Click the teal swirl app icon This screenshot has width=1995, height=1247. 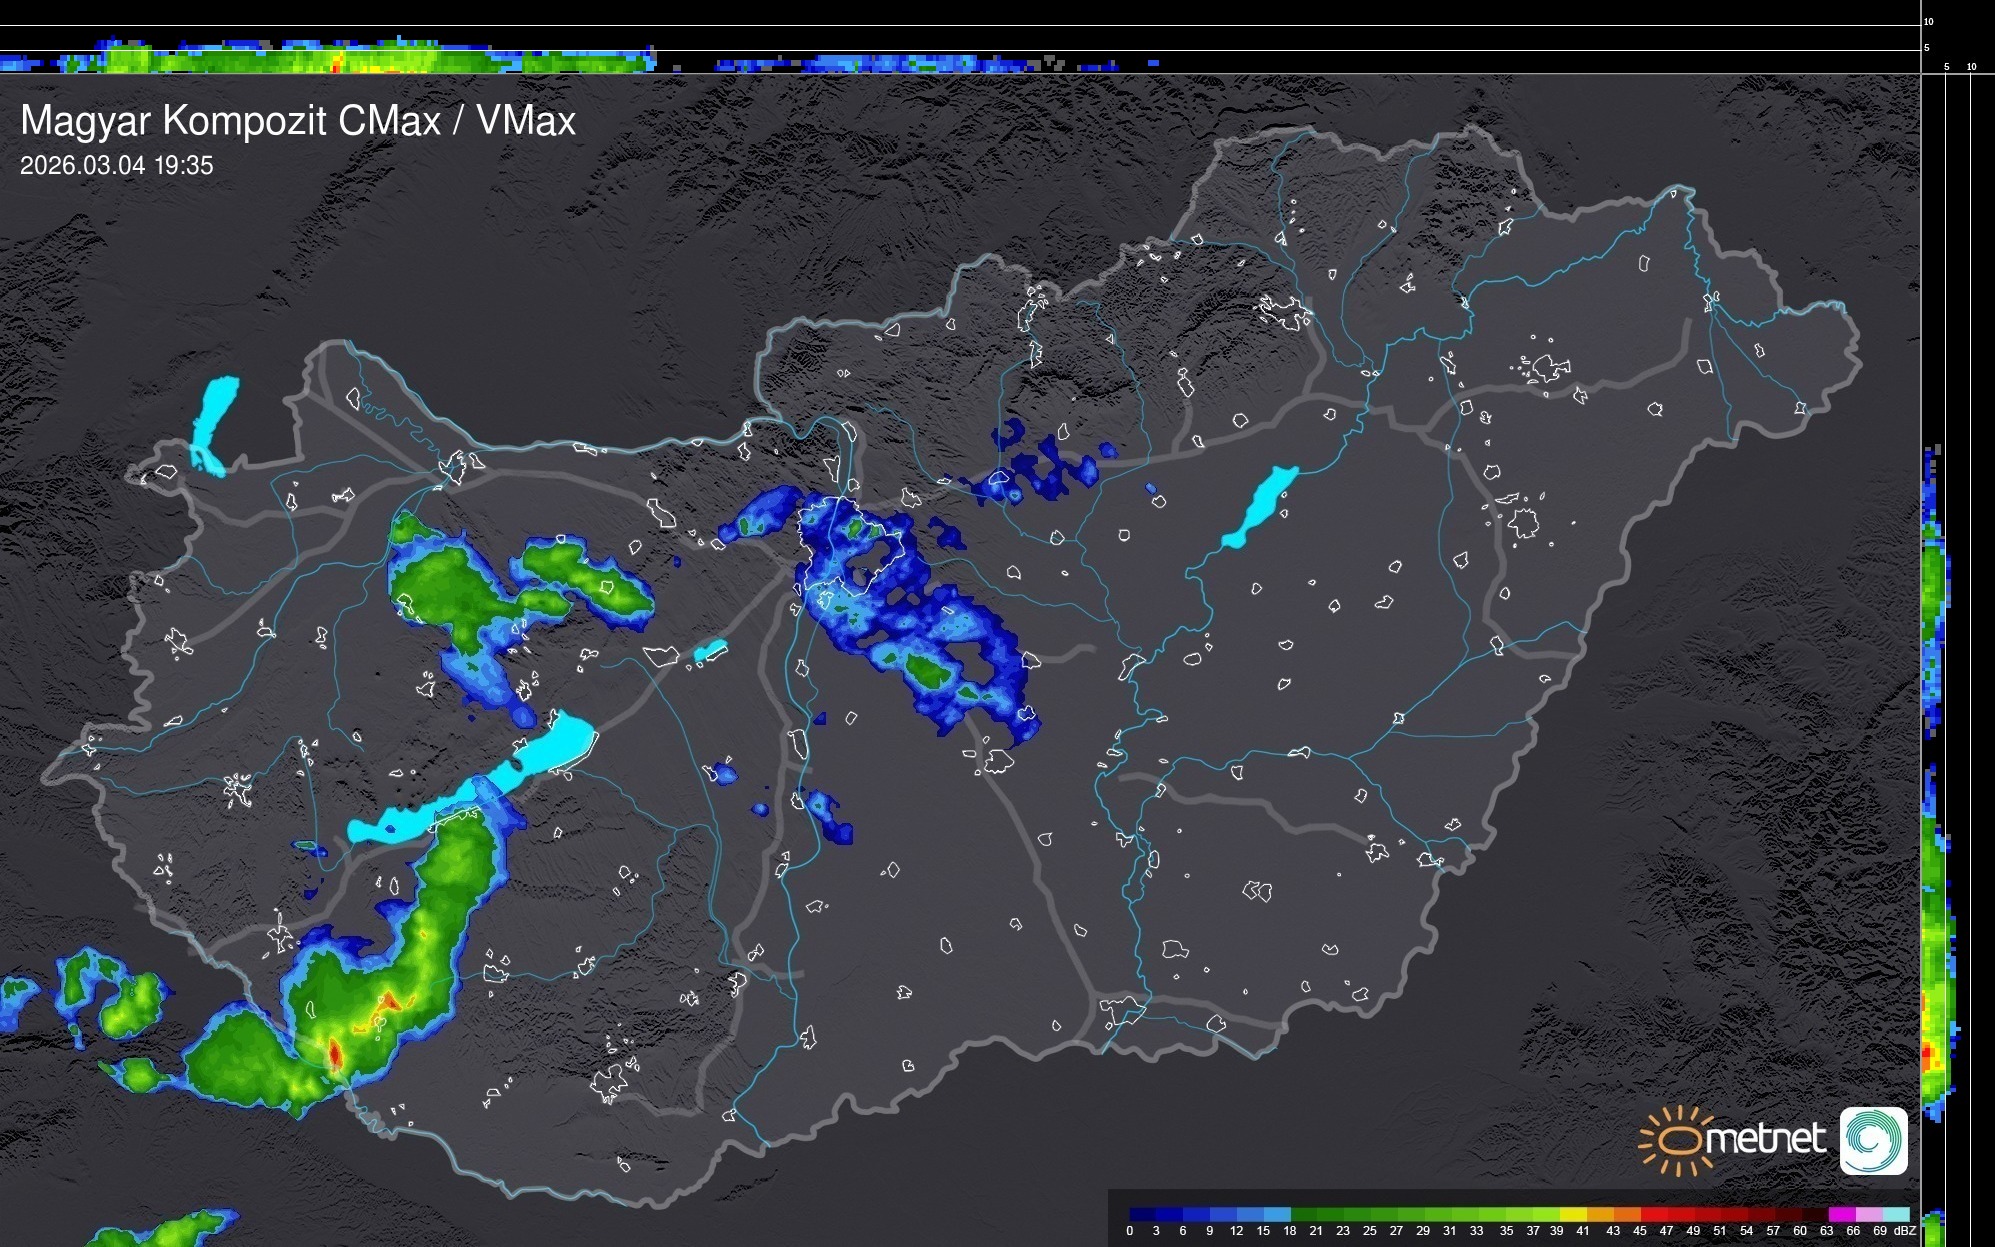(1873, 1140)
